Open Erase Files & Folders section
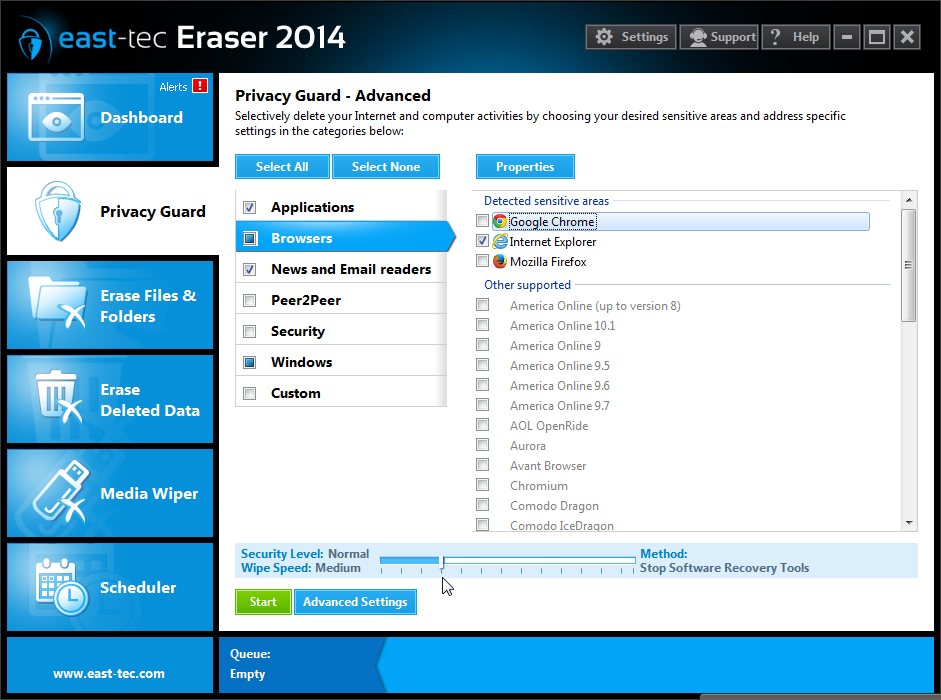The width and height of the screenshot is (941, 700). point(110,305)
